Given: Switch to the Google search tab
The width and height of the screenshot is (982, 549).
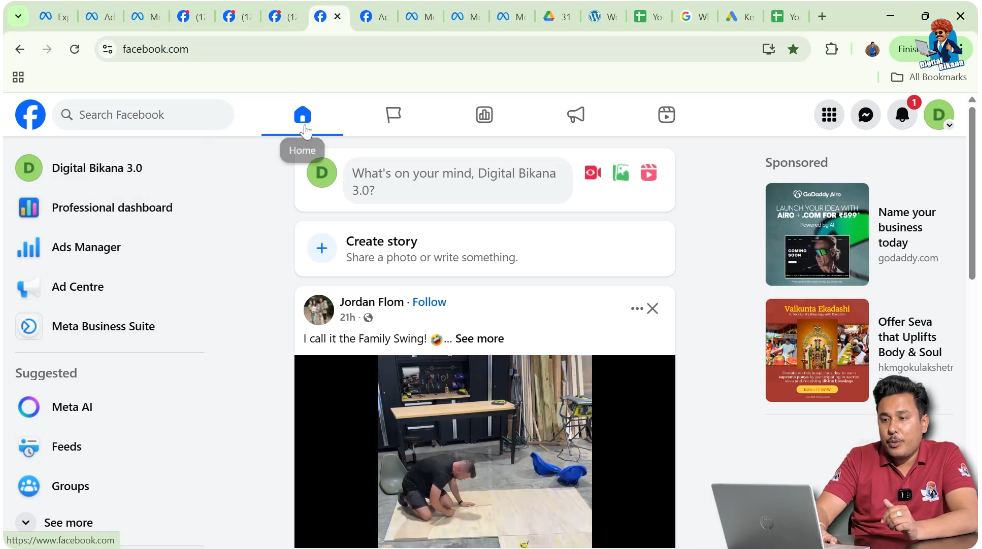Looking at the screenshot, I should coord(694,17).
